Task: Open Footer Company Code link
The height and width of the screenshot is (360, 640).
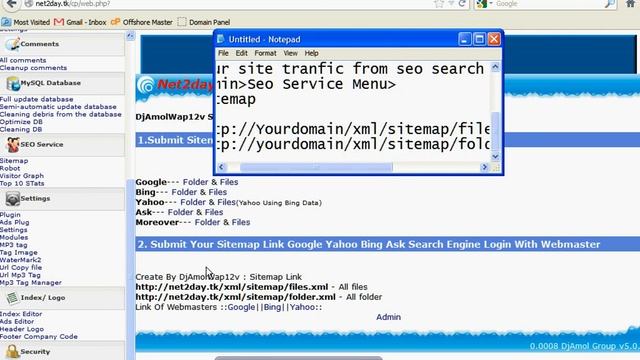Action: point(39,336)
